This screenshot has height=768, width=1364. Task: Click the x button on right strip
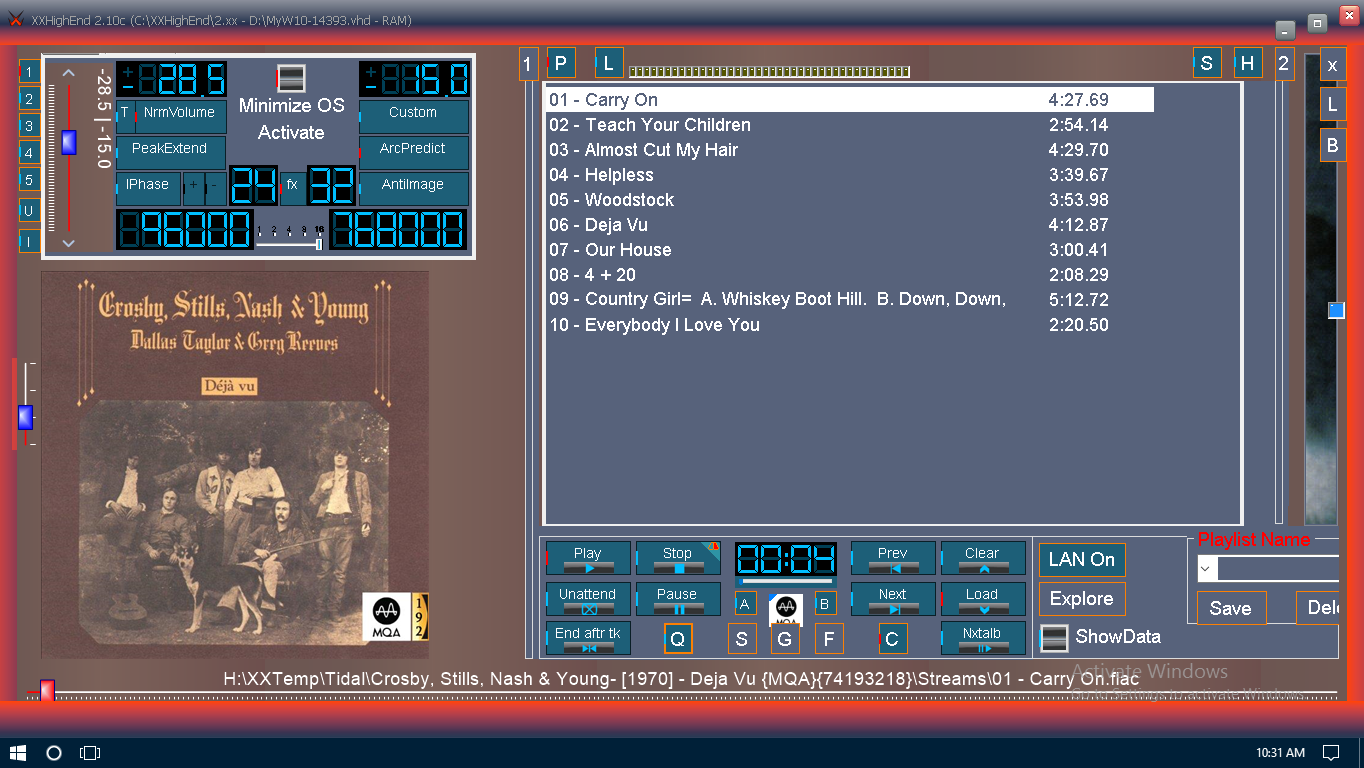click(x=1332, y=66)
